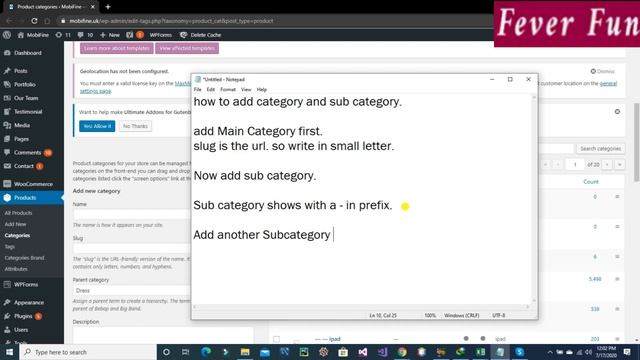
Task: Go back in browser history
Action: (9, 21)
